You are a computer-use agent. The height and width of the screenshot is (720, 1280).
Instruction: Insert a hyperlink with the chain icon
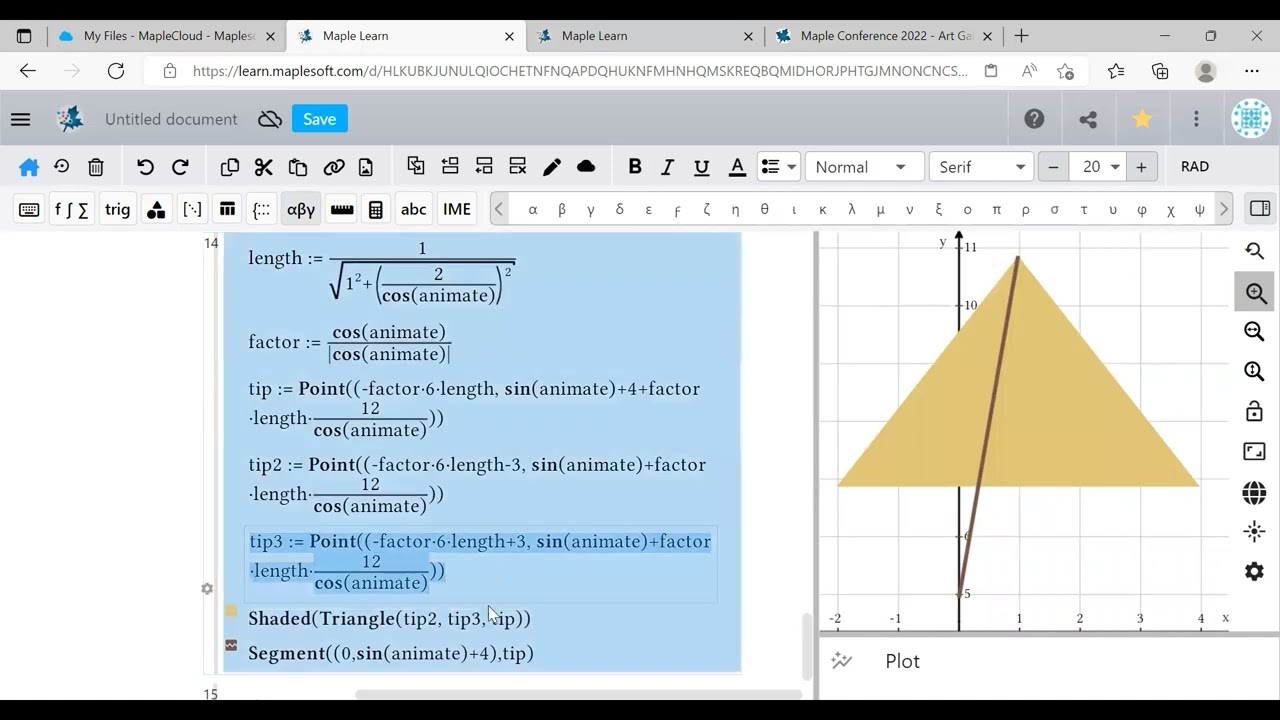(x=334, y=167)
